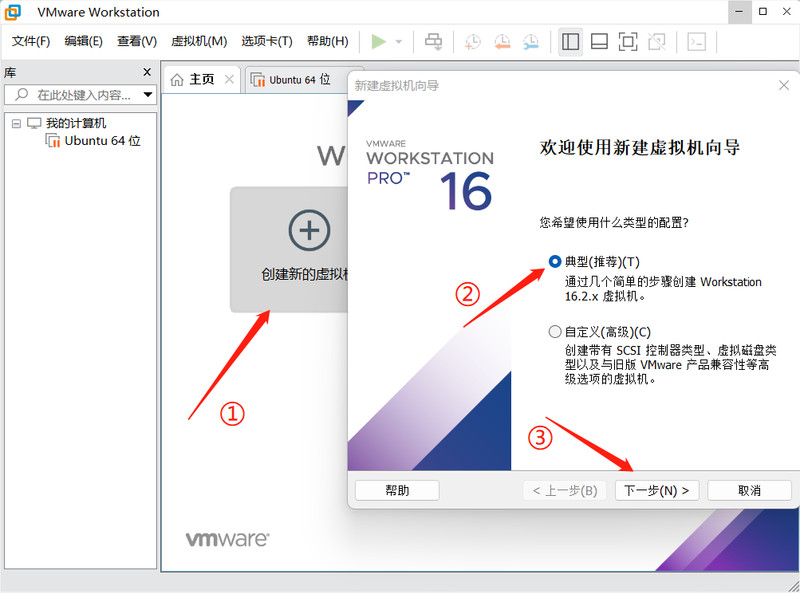Toggle the library sidebar view icon
This screenshot has height=593, width=800.
(570, 42)
